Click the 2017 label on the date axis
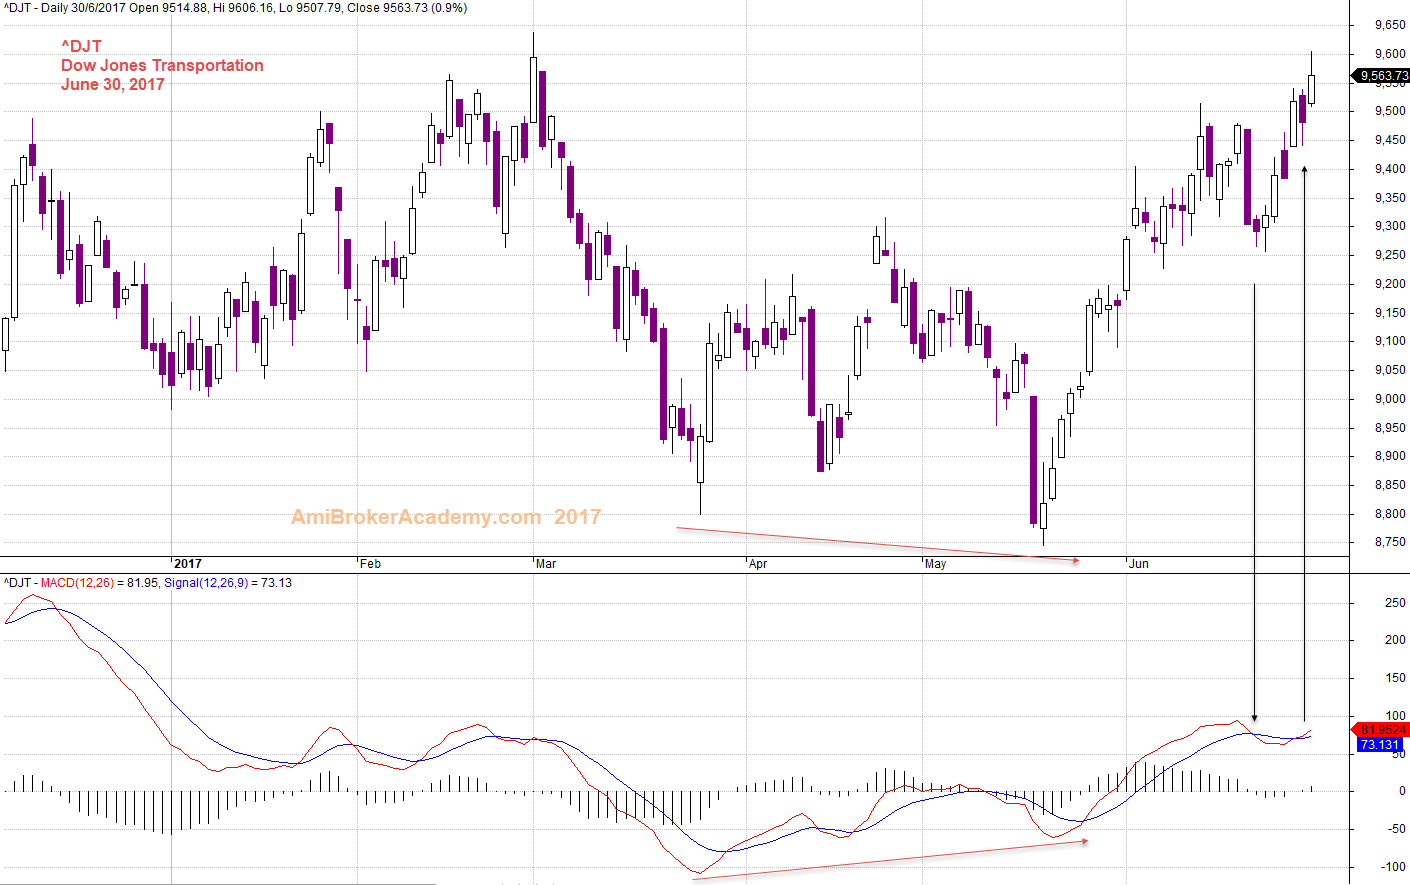Viewport: 1410px width, 885px height. click(x=187, y=564)
